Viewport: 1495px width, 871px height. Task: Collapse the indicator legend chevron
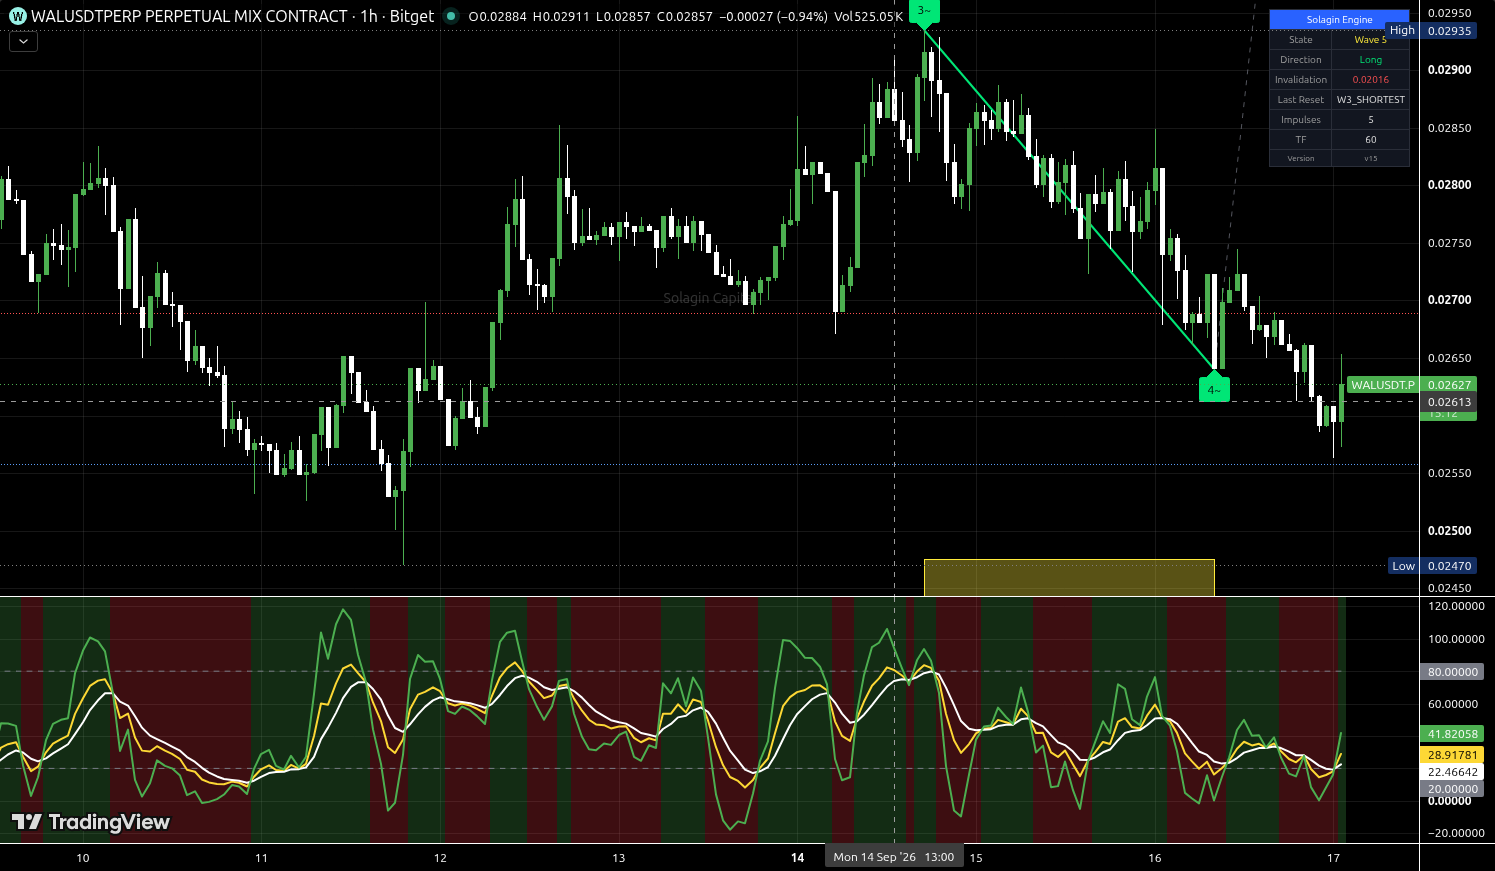click(x=23, y=42)
